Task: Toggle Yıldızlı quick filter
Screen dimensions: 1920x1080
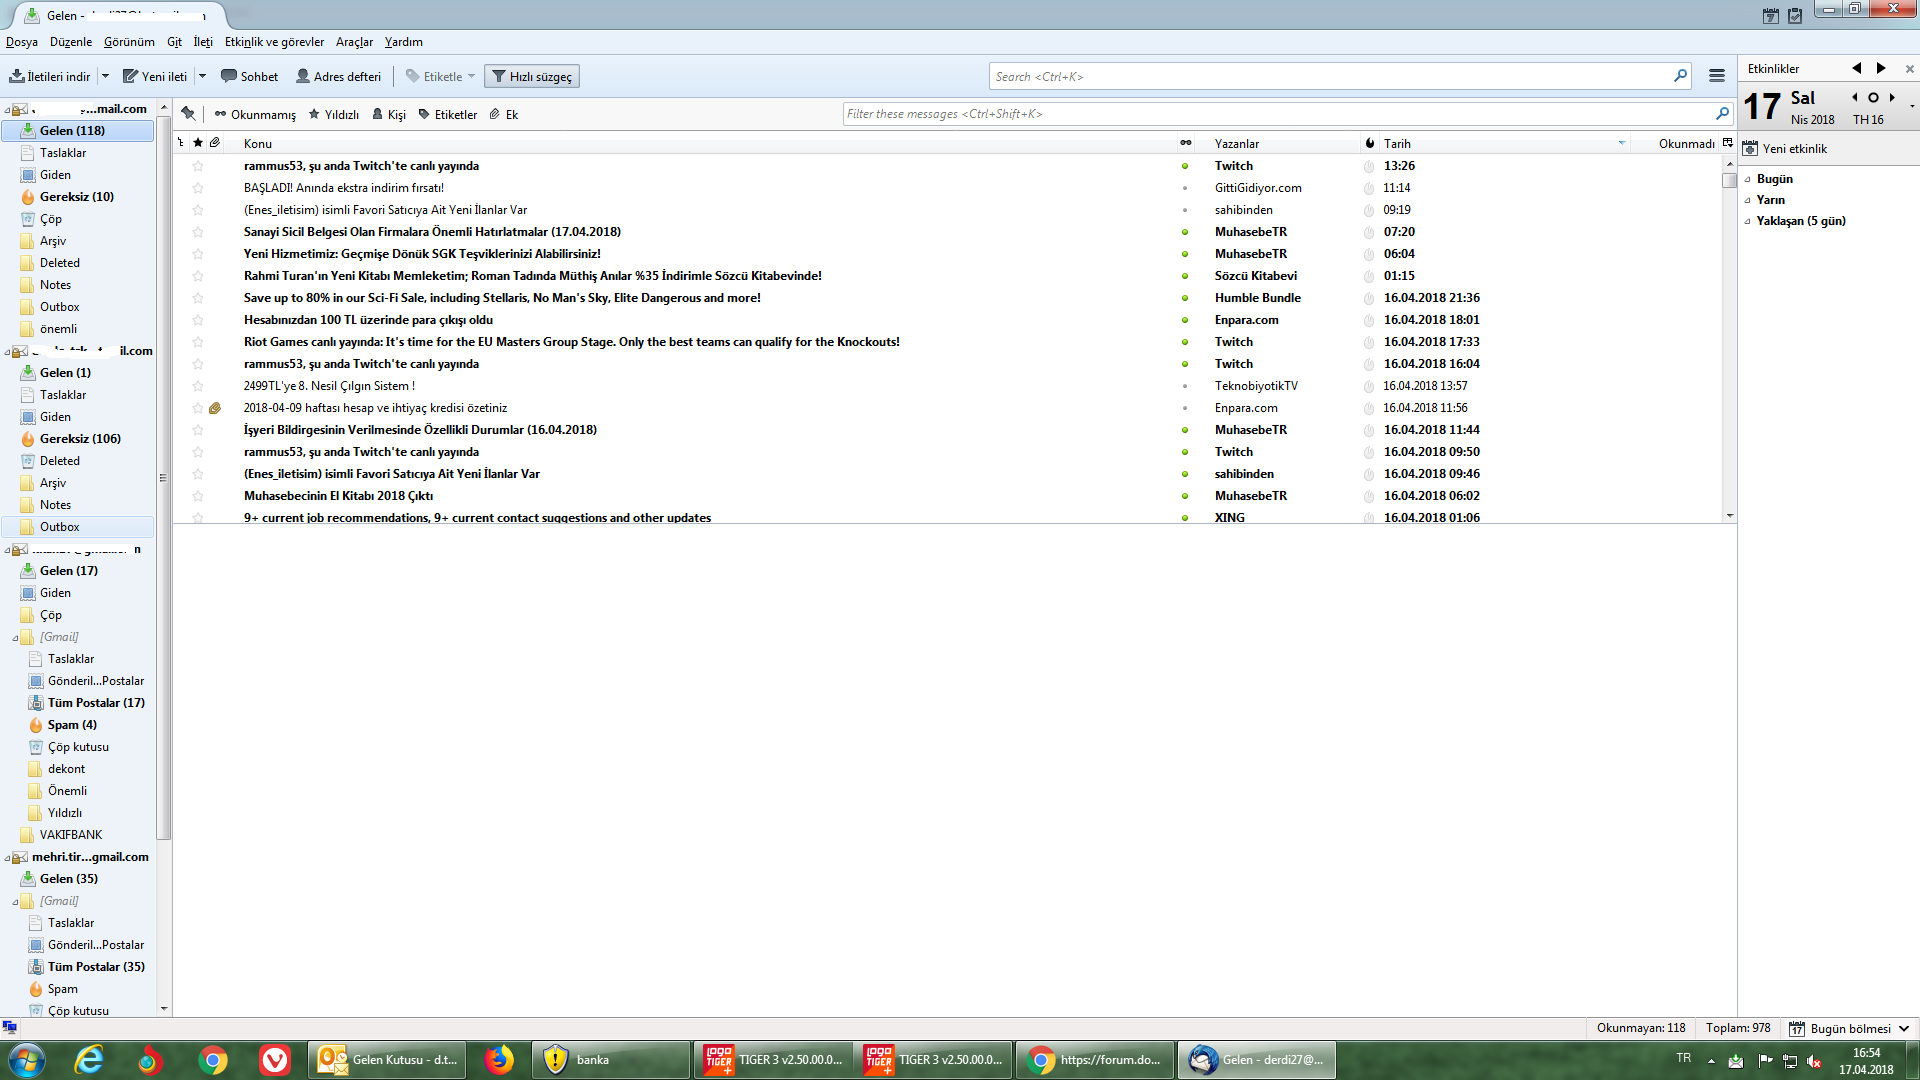Action: (334, 114)
